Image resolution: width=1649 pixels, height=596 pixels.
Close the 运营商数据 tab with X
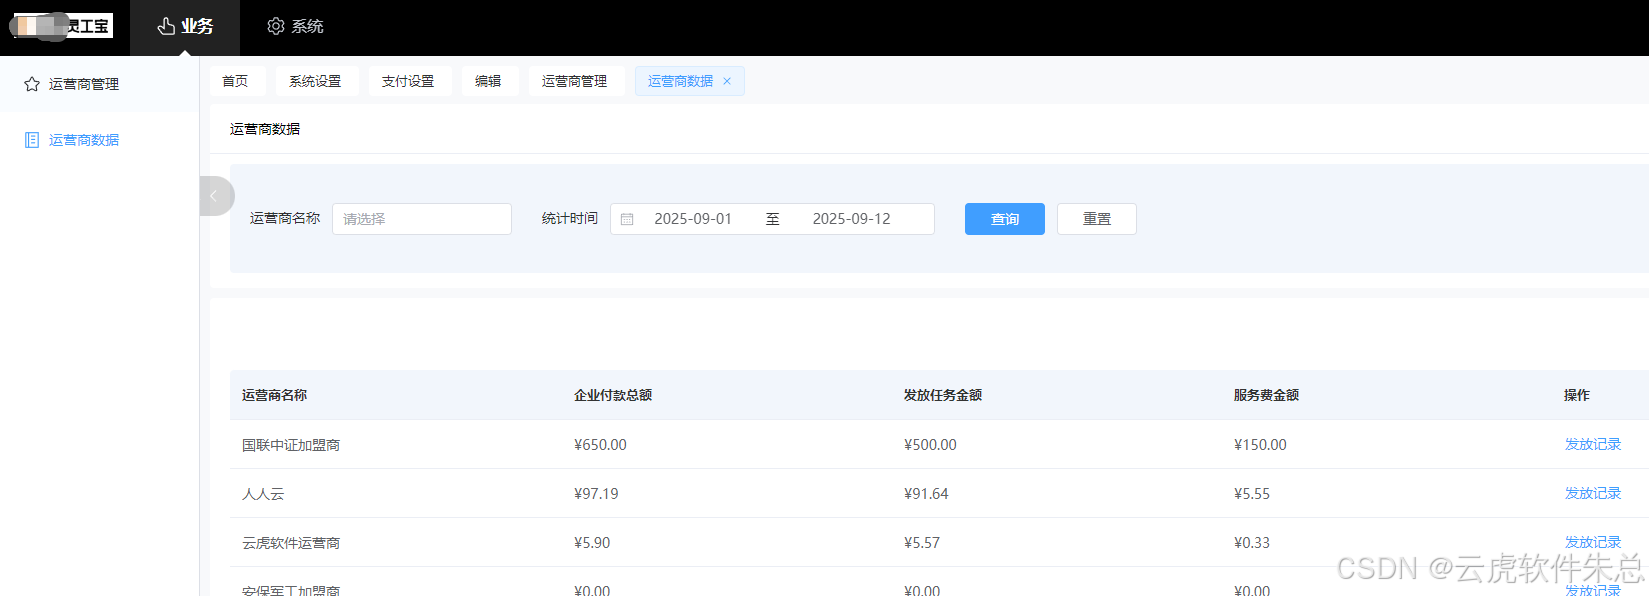coord(727,82)
